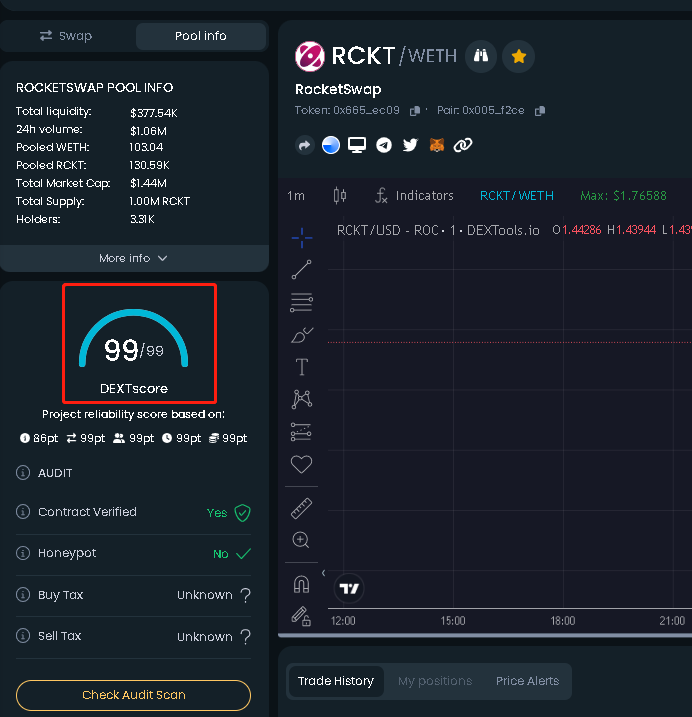Copy the pair address 0x005_f2ce

540,111
